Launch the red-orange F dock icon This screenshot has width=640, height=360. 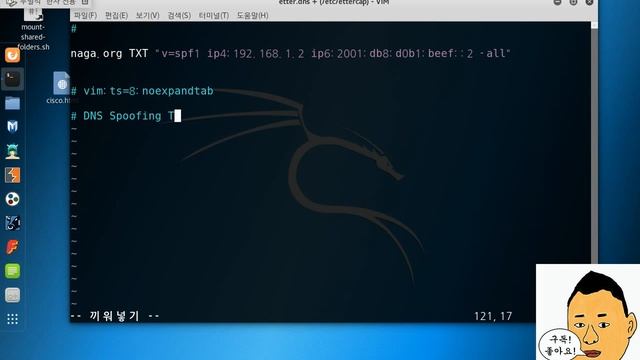pyautogui.click(x=12, y=247)
